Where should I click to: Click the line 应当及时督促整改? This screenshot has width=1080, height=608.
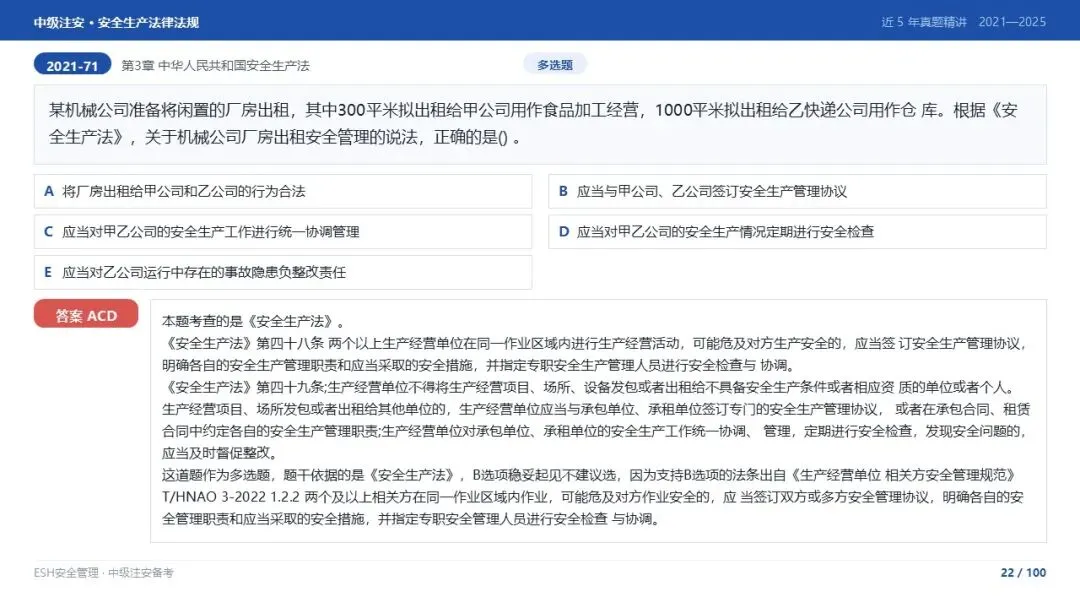[220, 453]
